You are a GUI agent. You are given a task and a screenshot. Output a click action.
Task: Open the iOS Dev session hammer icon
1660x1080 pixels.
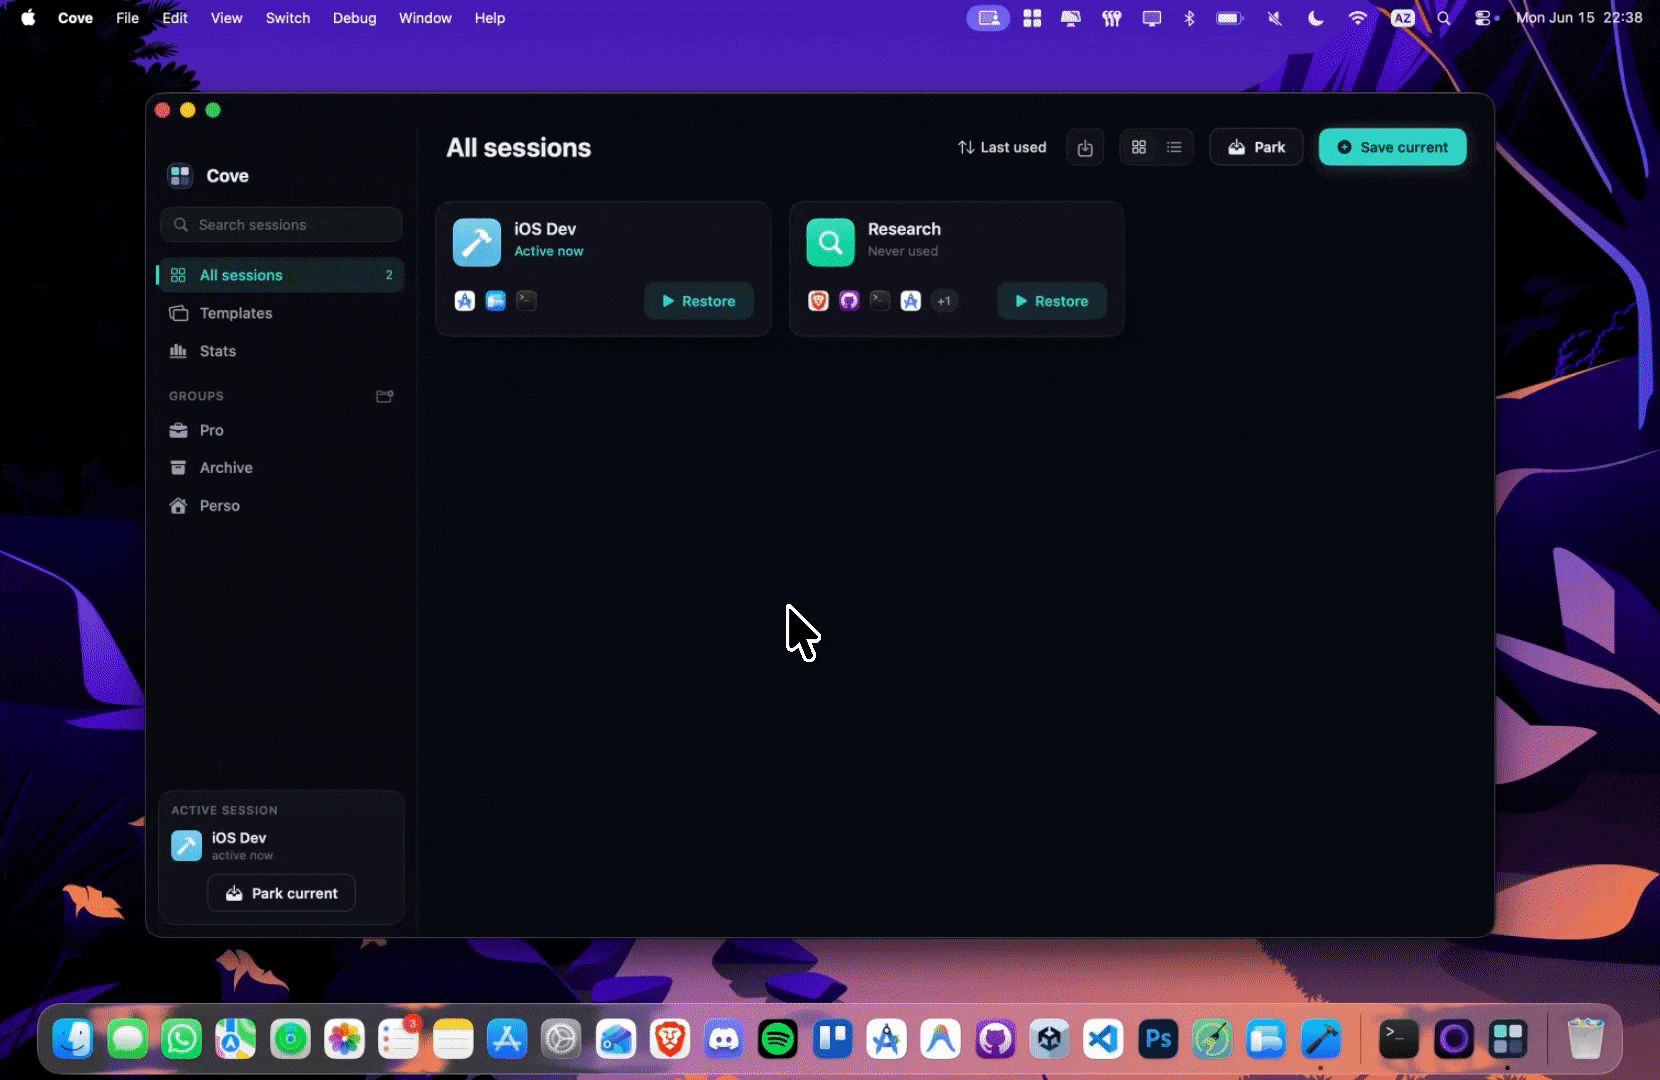point(476,242)
